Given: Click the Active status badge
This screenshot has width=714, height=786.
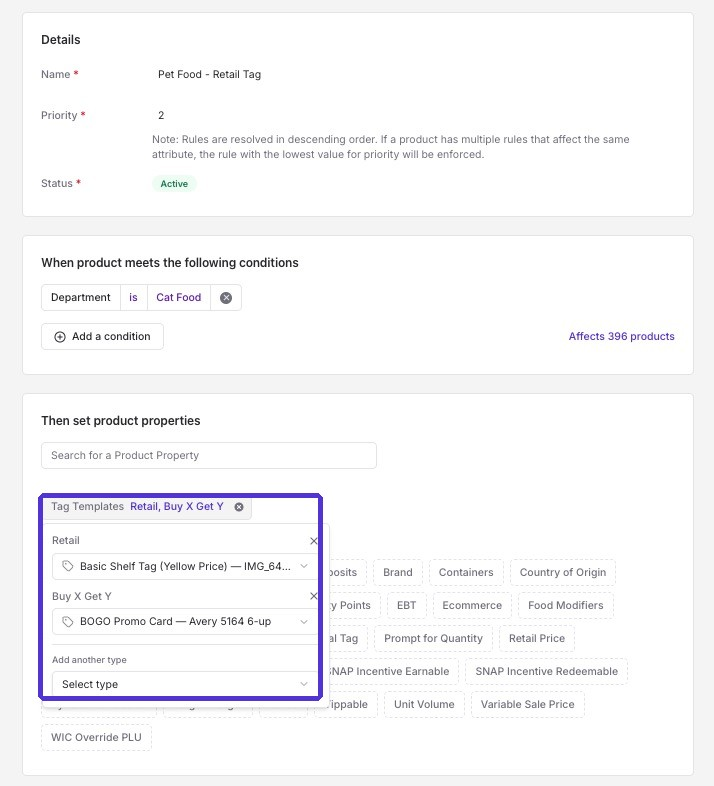Looking at the screenshot, I should tap(174, 184).
